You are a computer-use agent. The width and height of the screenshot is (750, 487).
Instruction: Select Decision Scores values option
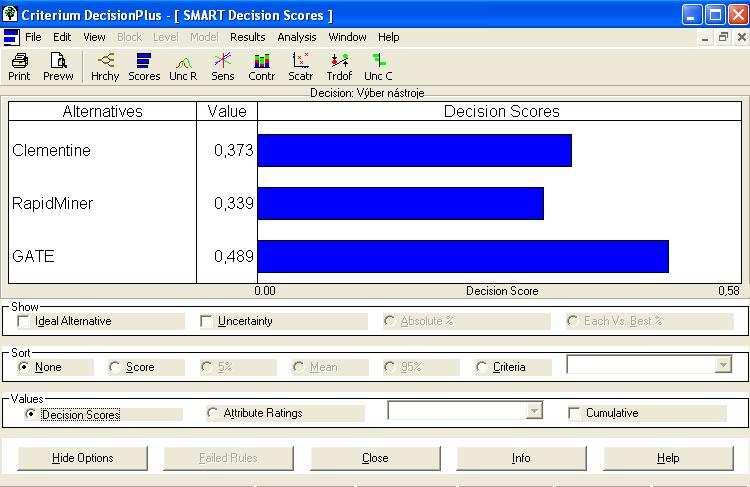(30, 414)
